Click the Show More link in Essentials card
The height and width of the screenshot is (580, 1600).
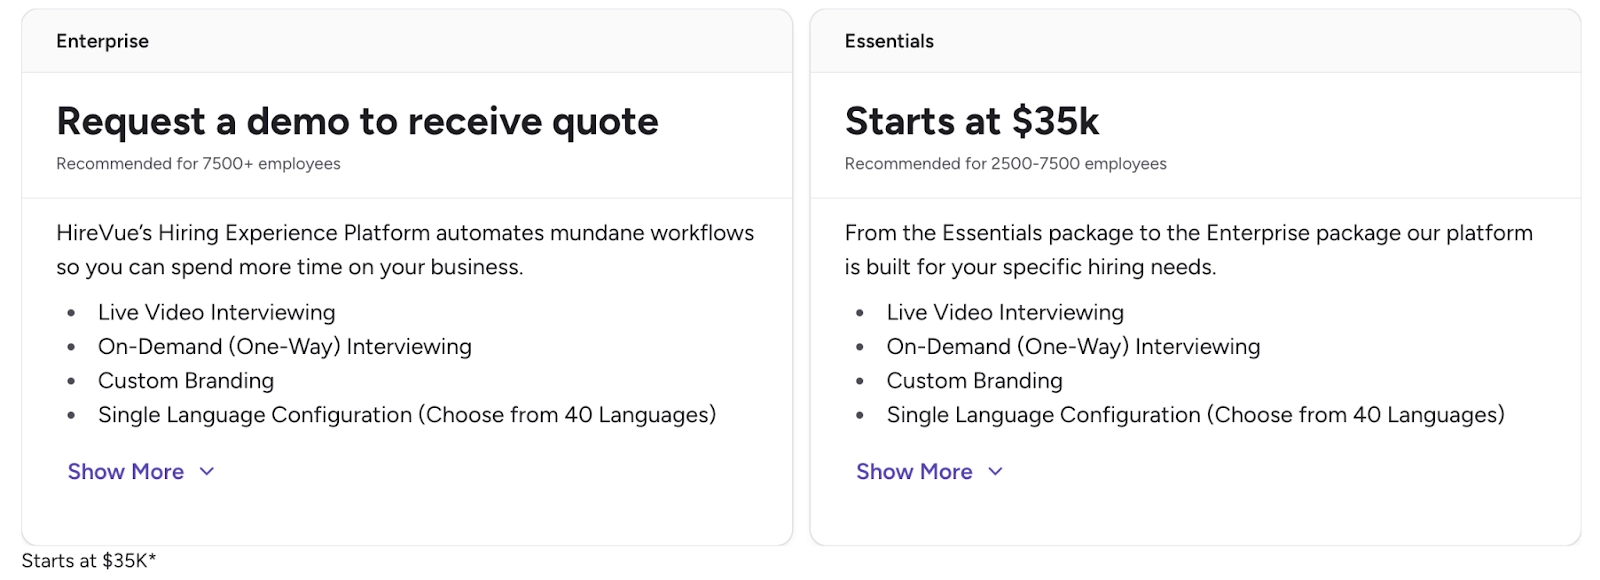coord(913,471)
